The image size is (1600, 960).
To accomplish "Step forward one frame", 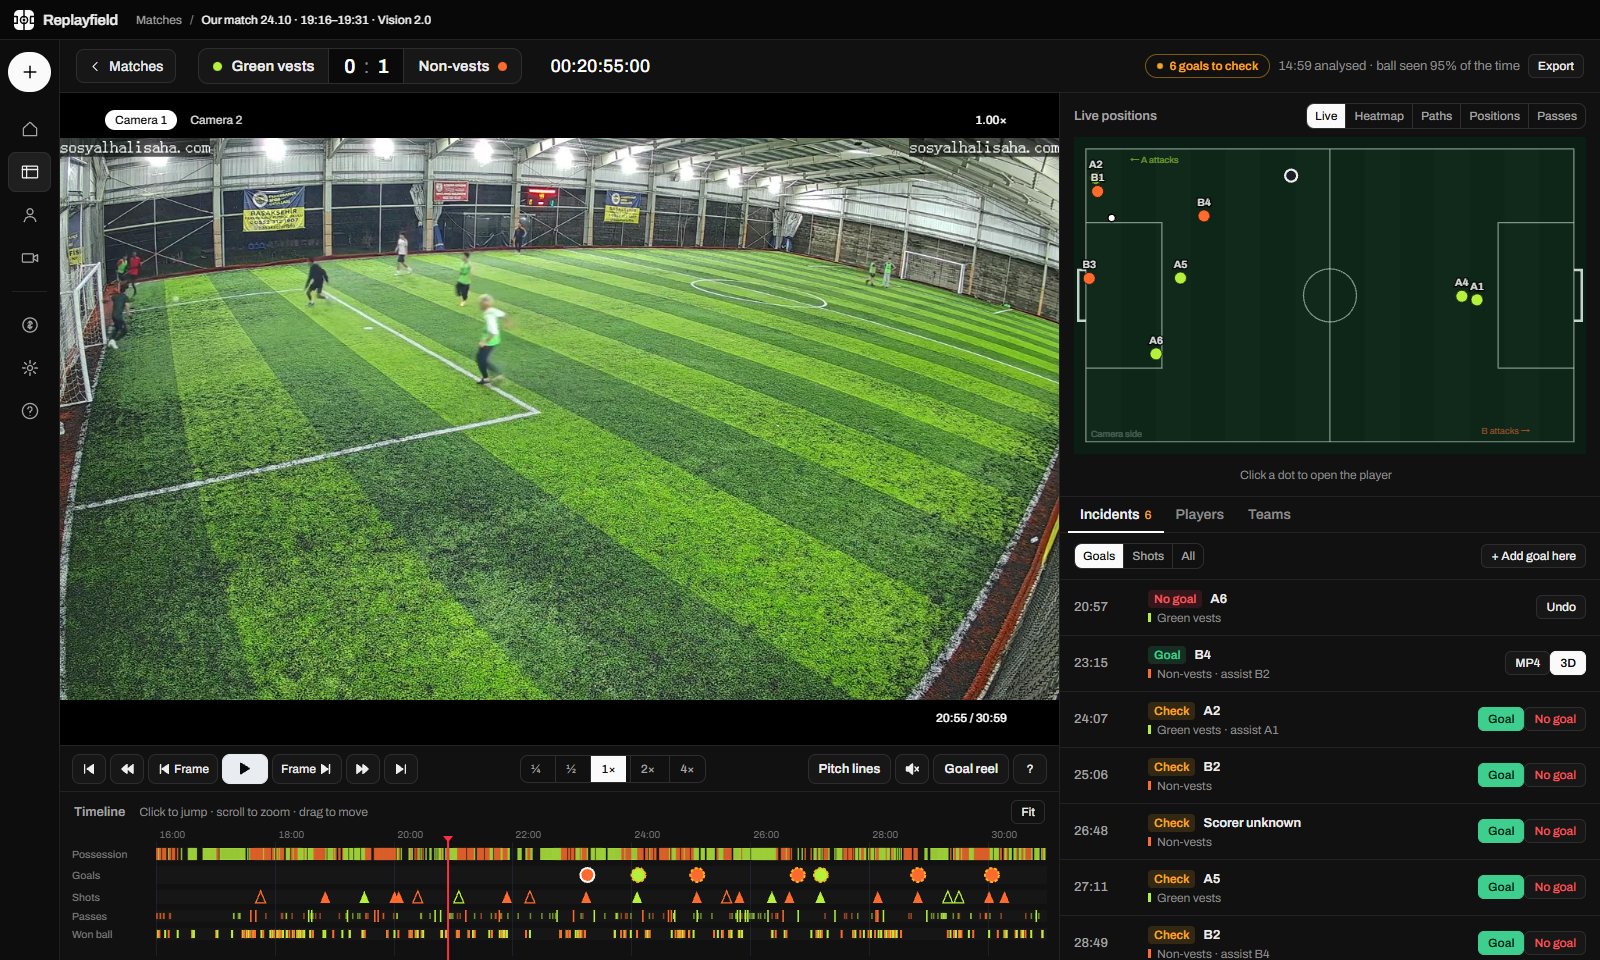I will point(306,769).
